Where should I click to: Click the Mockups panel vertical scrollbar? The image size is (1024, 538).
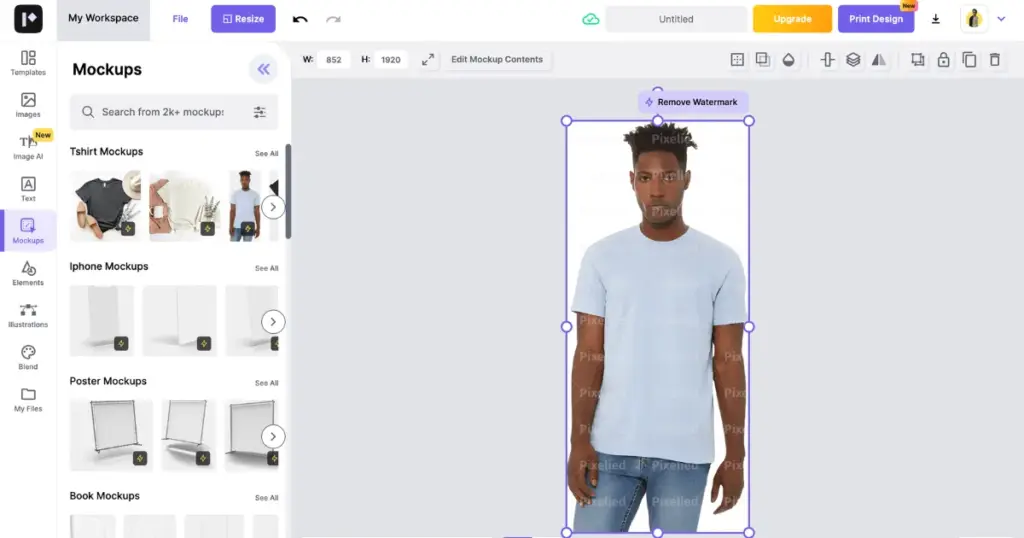[288, 191]
